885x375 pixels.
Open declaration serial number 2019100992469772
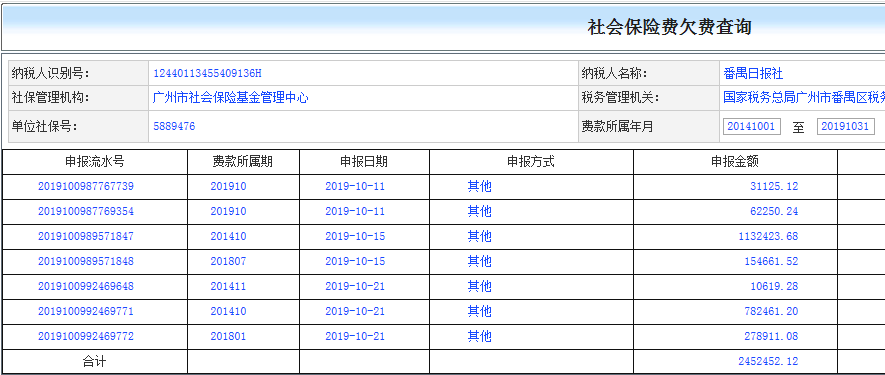coord(86,336)
